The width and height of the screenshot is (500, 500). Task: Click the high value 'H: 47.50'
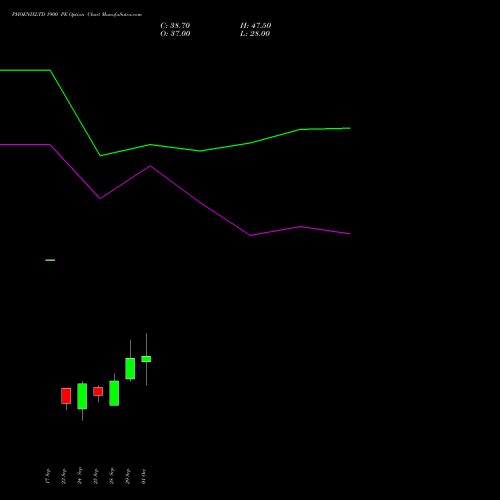pos(256,26)
